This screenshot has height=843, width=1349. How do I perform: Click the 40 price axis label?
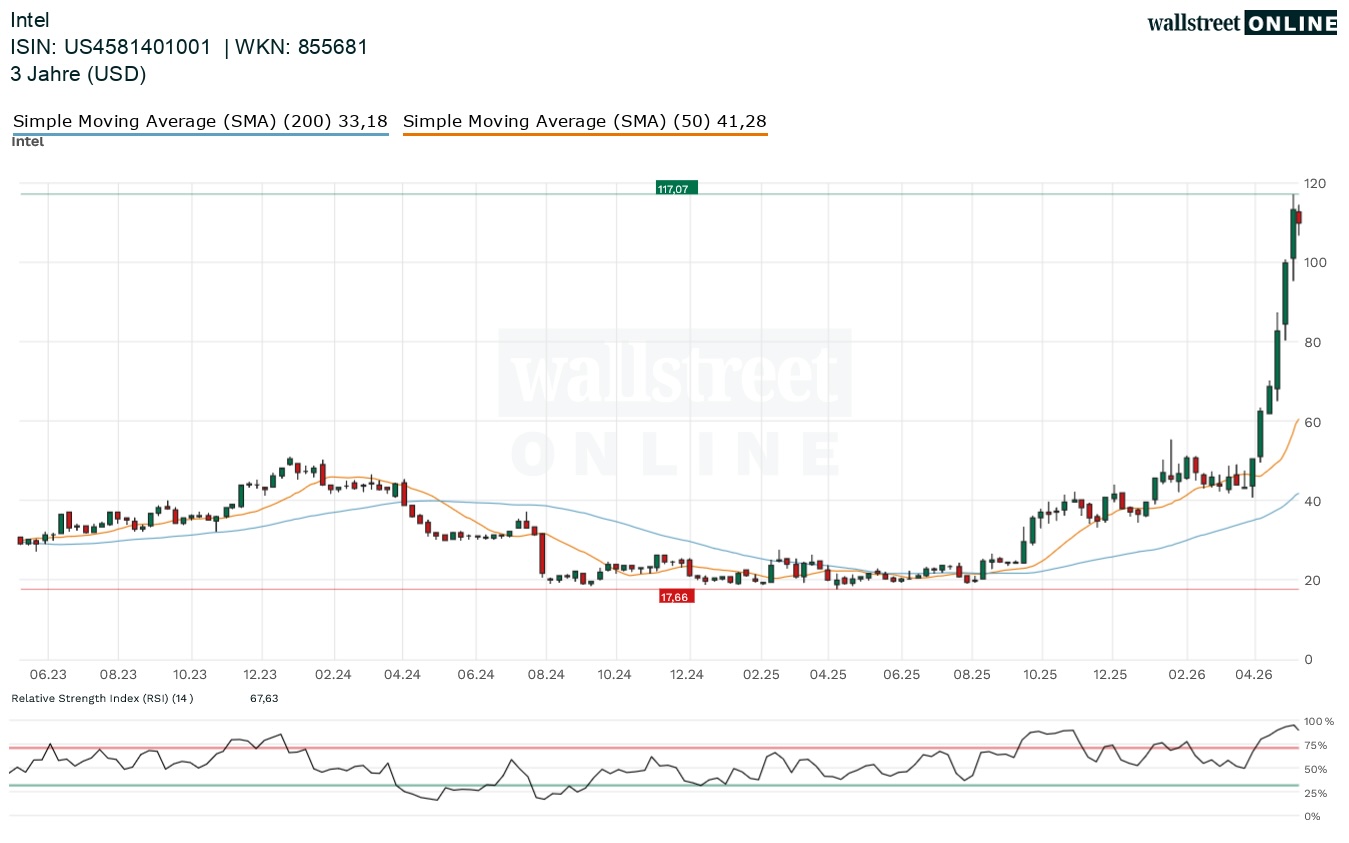[x=1311, y=501]
